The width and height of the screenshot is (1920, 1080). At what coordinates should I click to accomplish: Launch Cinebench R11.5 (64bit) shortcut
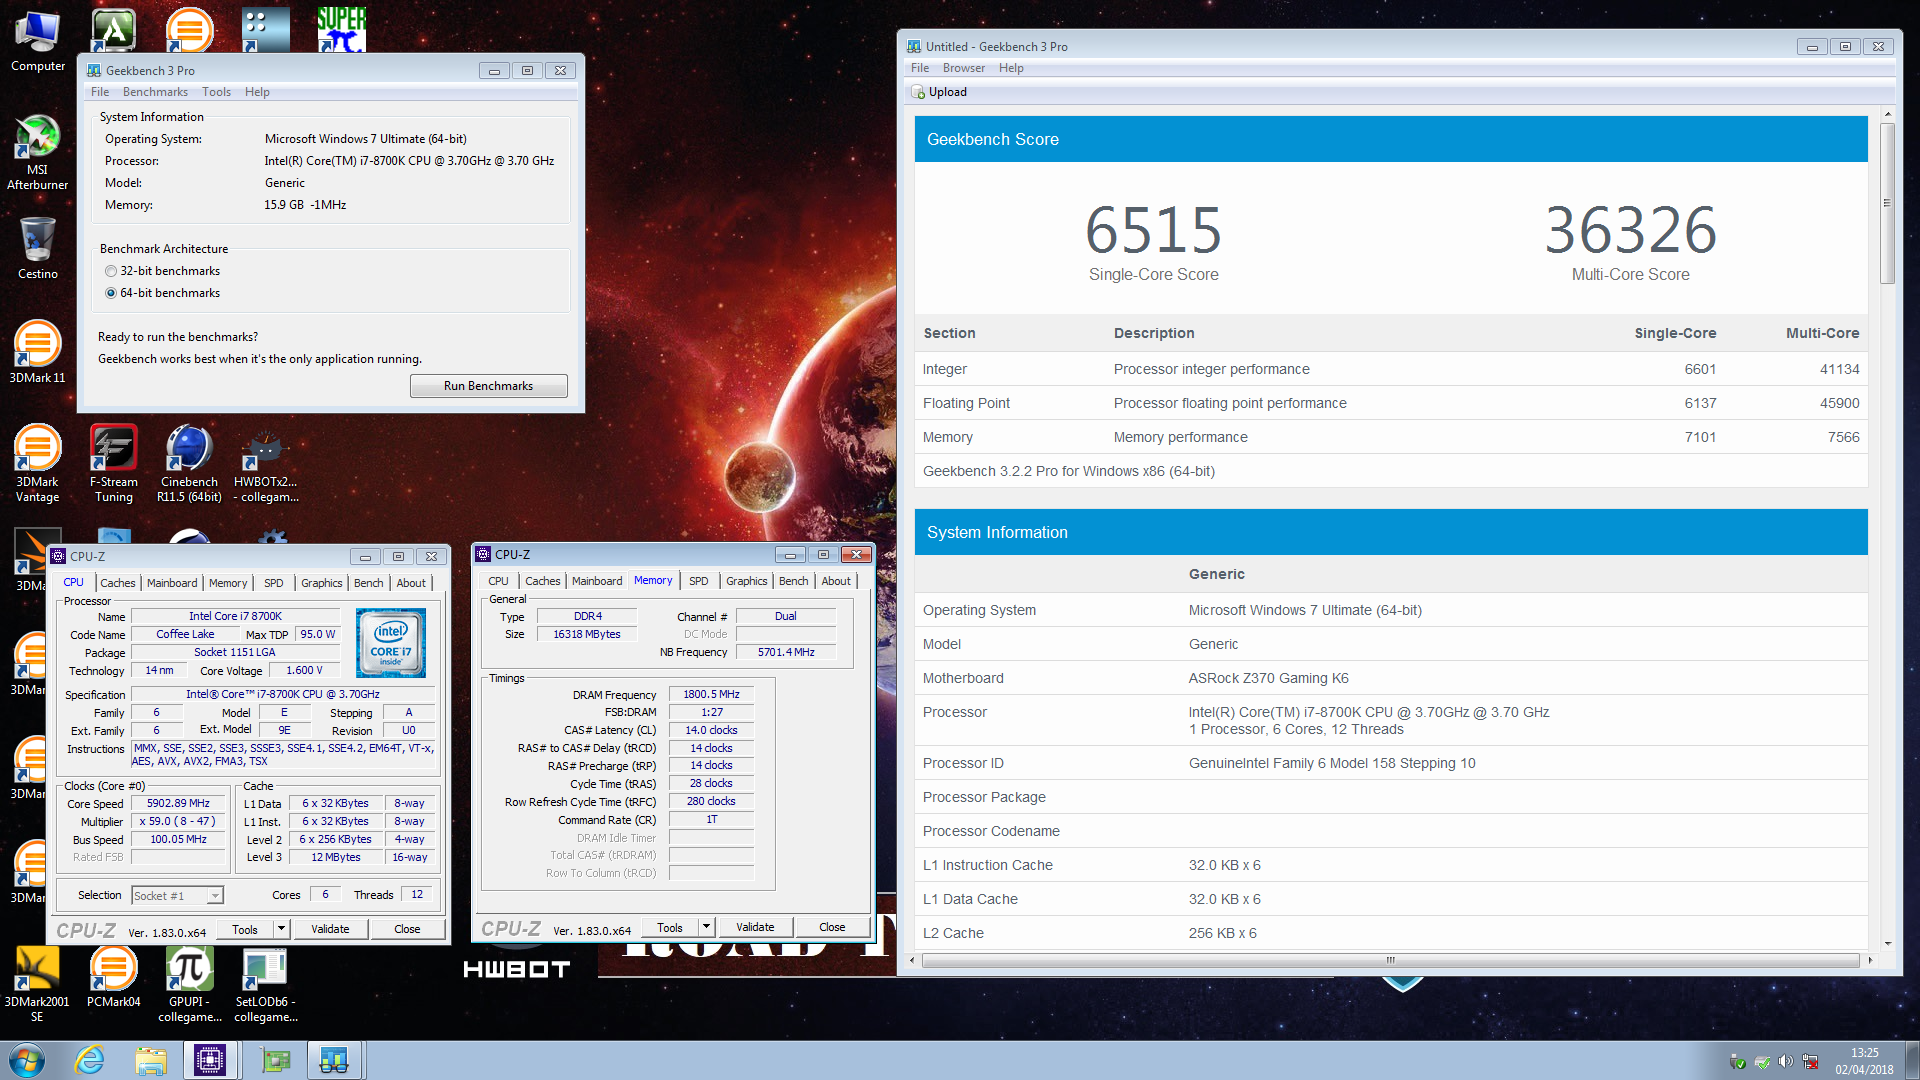[x=189, y=463]
